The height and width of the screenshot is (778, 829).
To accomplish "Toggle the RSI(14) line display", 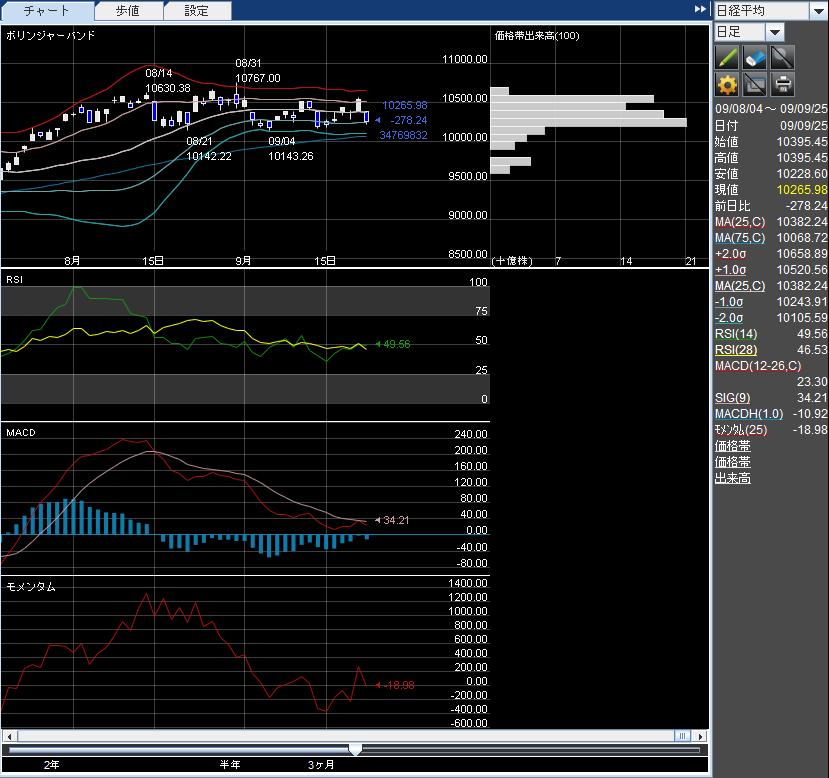I will pos(737,334).
